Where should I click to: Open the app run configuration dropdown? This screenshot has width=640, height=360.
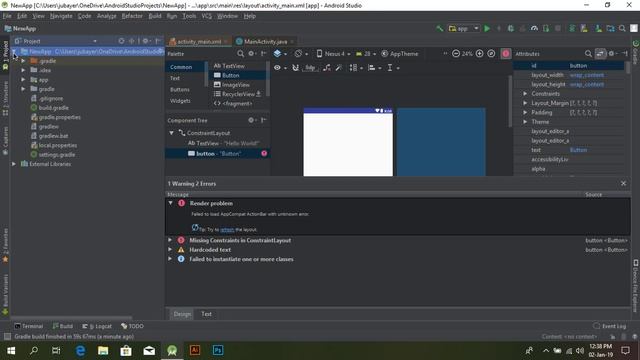coord(464,29)
